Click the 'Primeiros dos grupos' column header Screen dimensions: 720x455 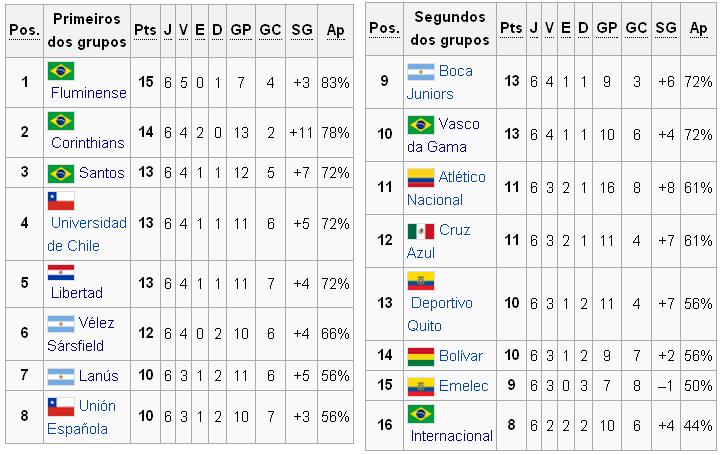87,30
